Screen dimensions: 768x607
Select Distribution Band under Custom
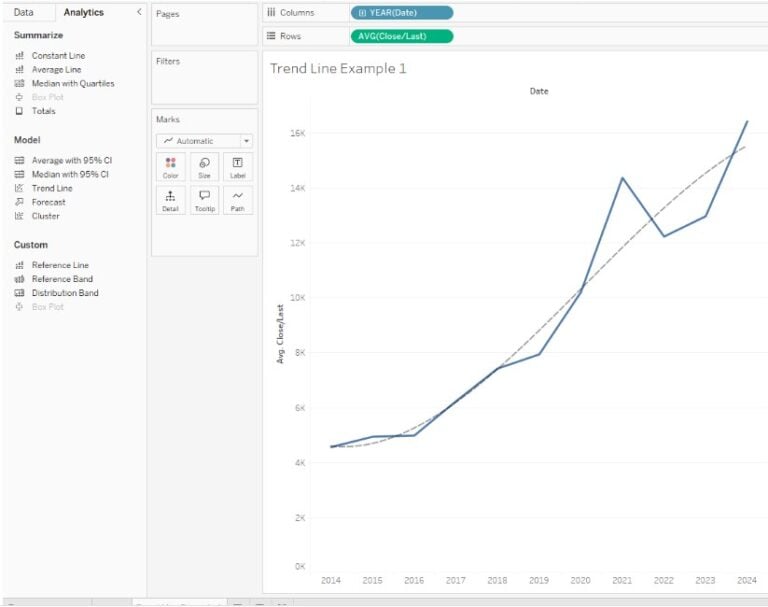(64, 293)
